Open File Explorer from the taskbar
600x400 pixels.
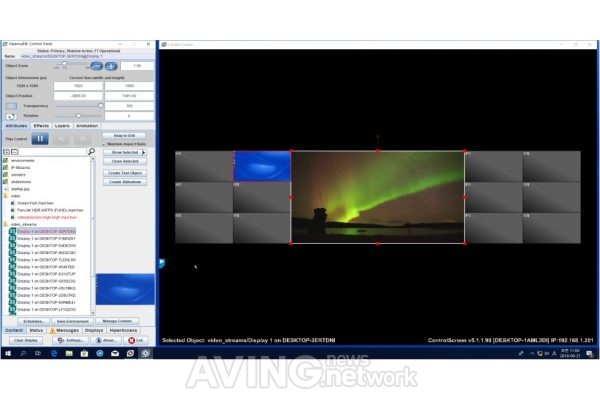69,354
